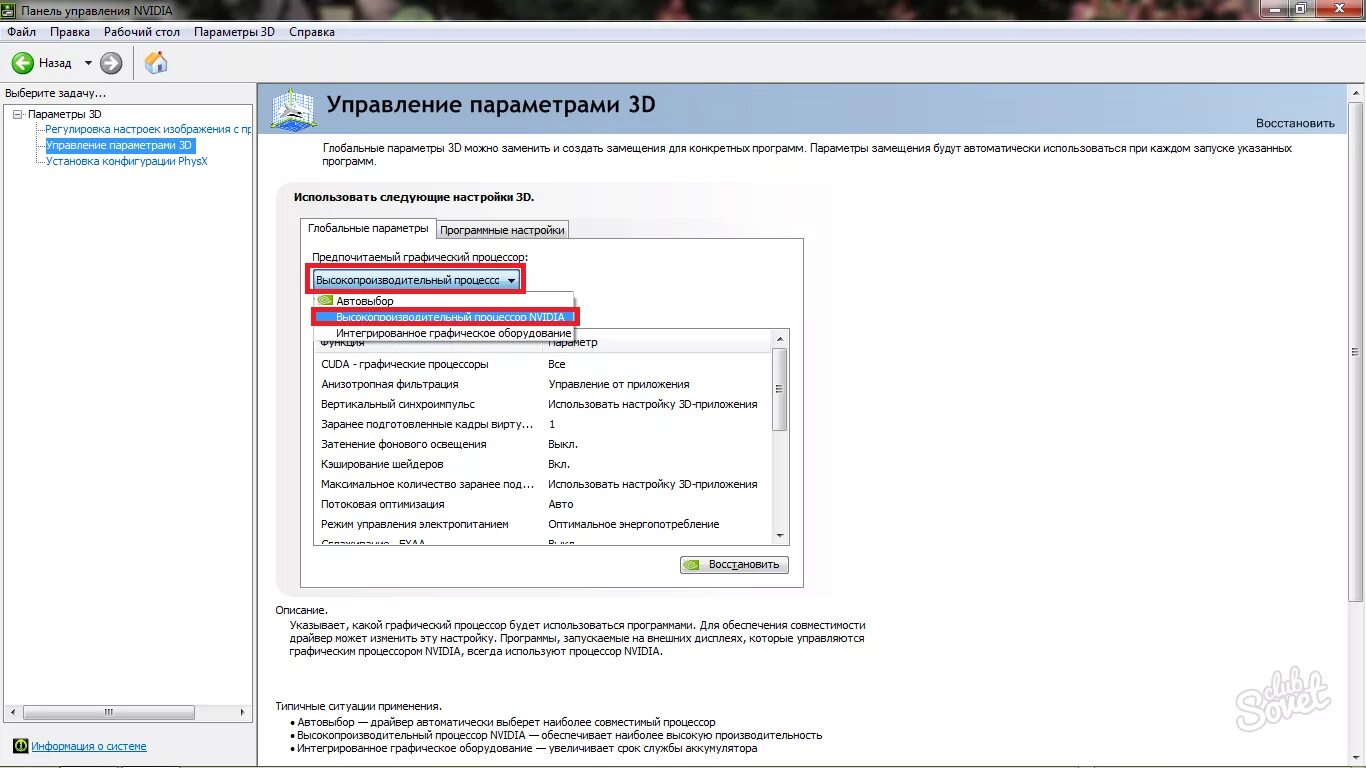Viewport: 1366px width, 768px height.
Task: Select Установка конфигурации PhysX tree item
Action: coord(127,161)
